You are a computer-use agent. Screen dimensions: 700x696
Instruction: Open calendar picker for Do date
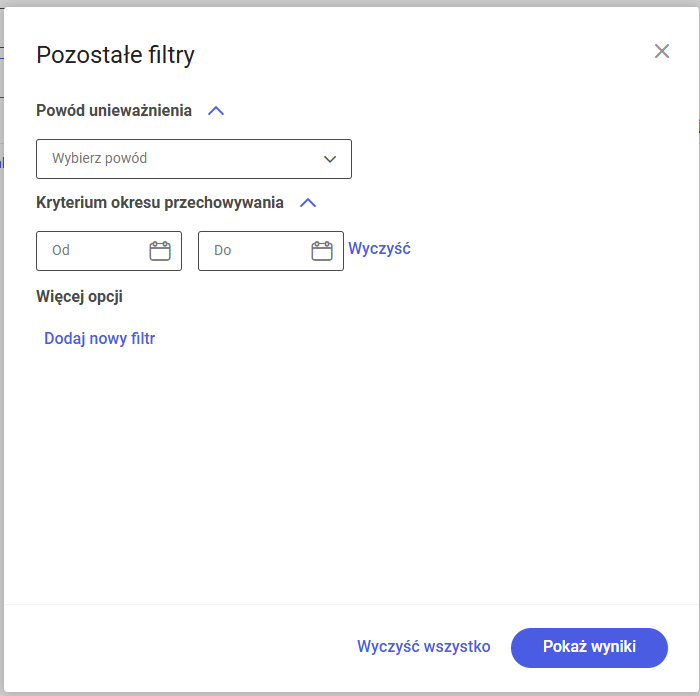click(322, 251)
